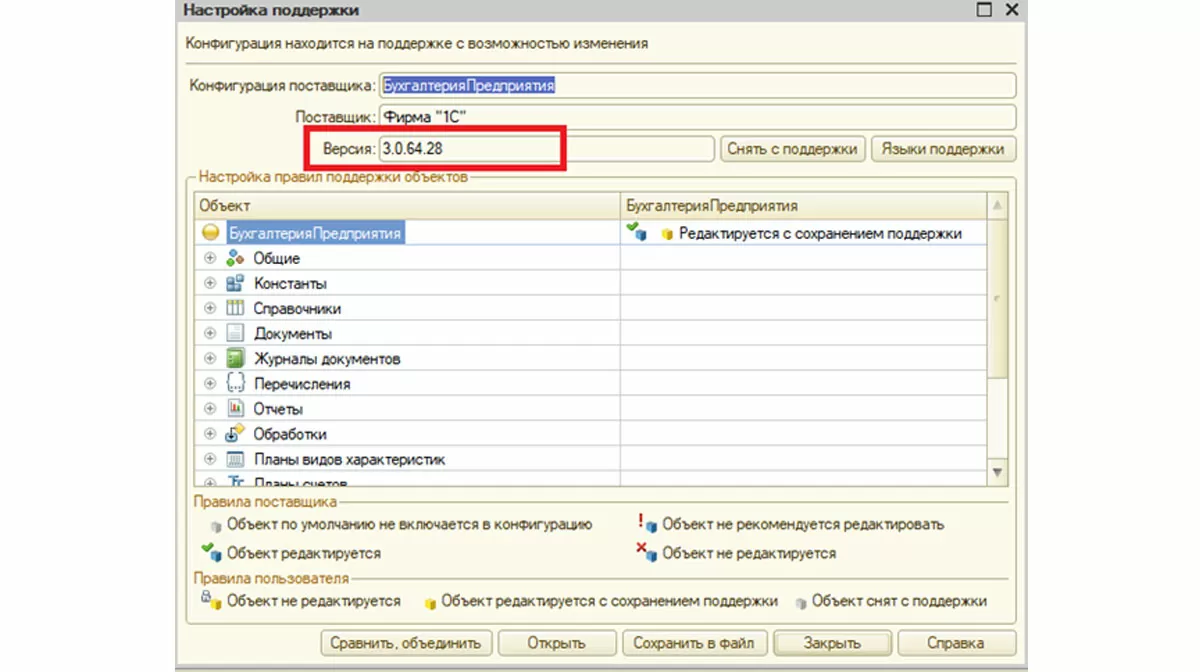Expand the Общие node

[210, 258]
